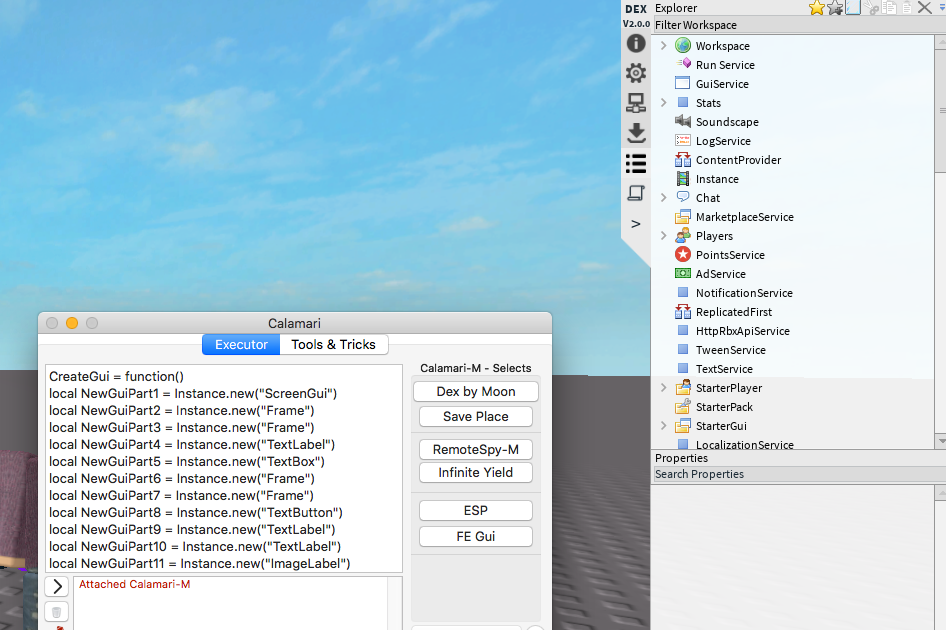
Task: Select Run Service in the Explorer tree
Action: point(725,65)
